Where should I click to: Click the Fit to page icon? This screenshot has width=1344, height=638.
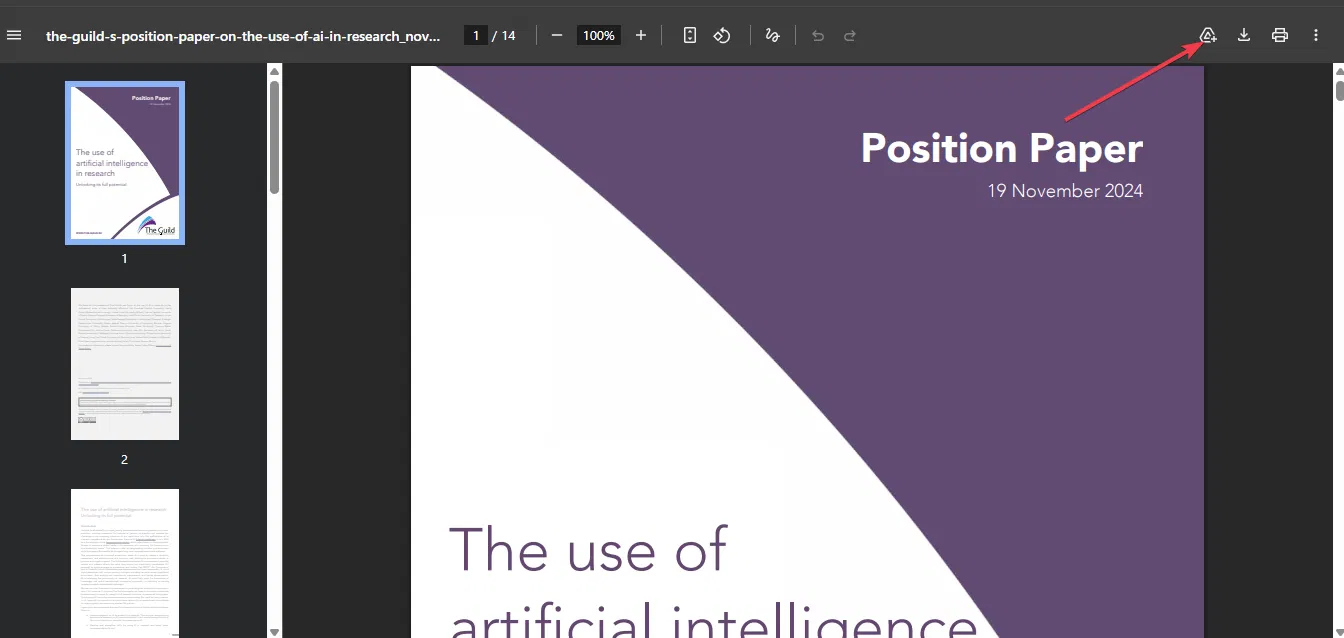click(690, 35)
